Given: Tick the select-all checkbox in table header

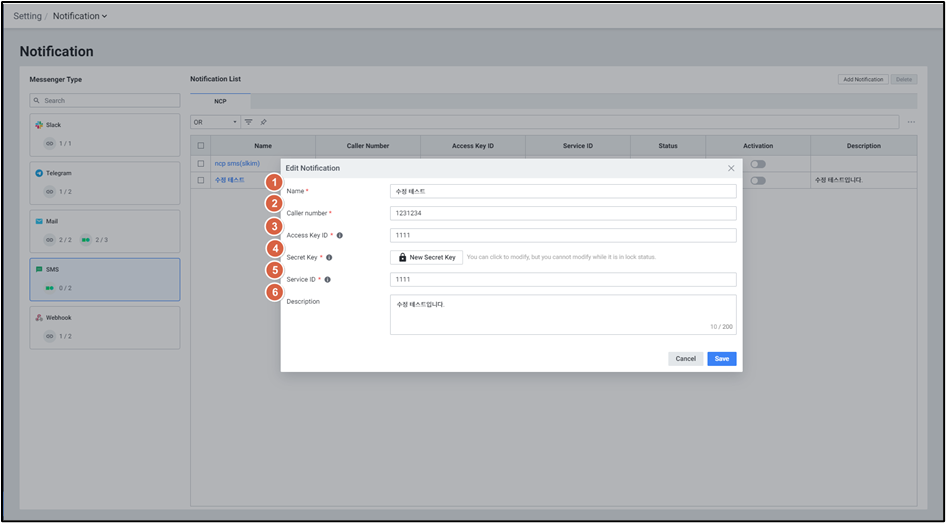Looking at the screenshot, I should 201,146.
